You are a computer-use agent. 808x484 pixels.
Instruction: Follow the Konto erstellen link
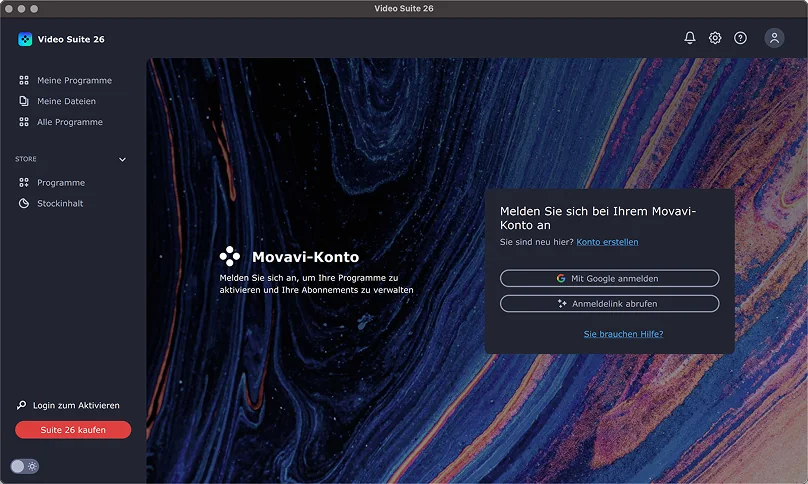[x=607, y=242]
